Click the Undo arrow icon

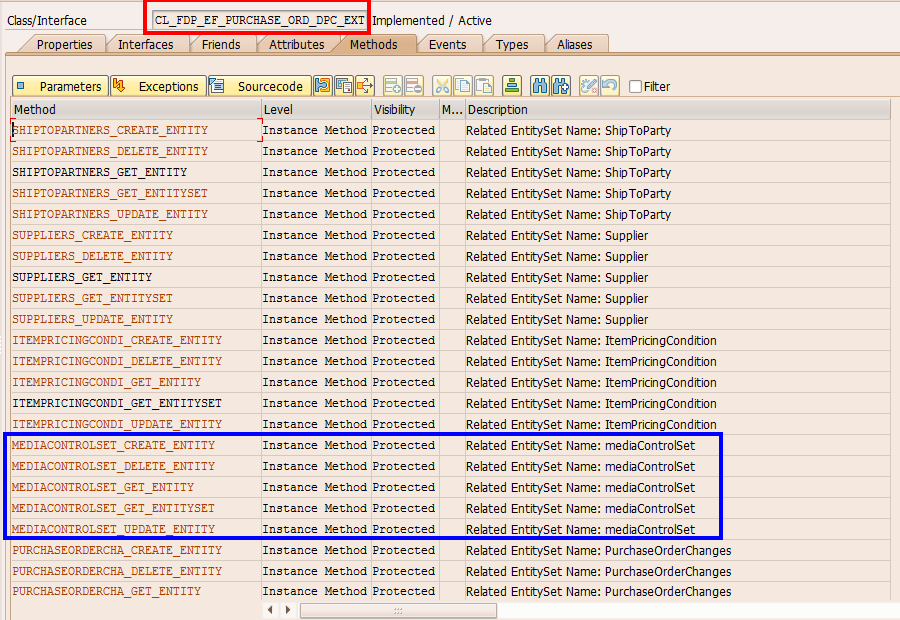pyautogui.click(x=609, y=86)
